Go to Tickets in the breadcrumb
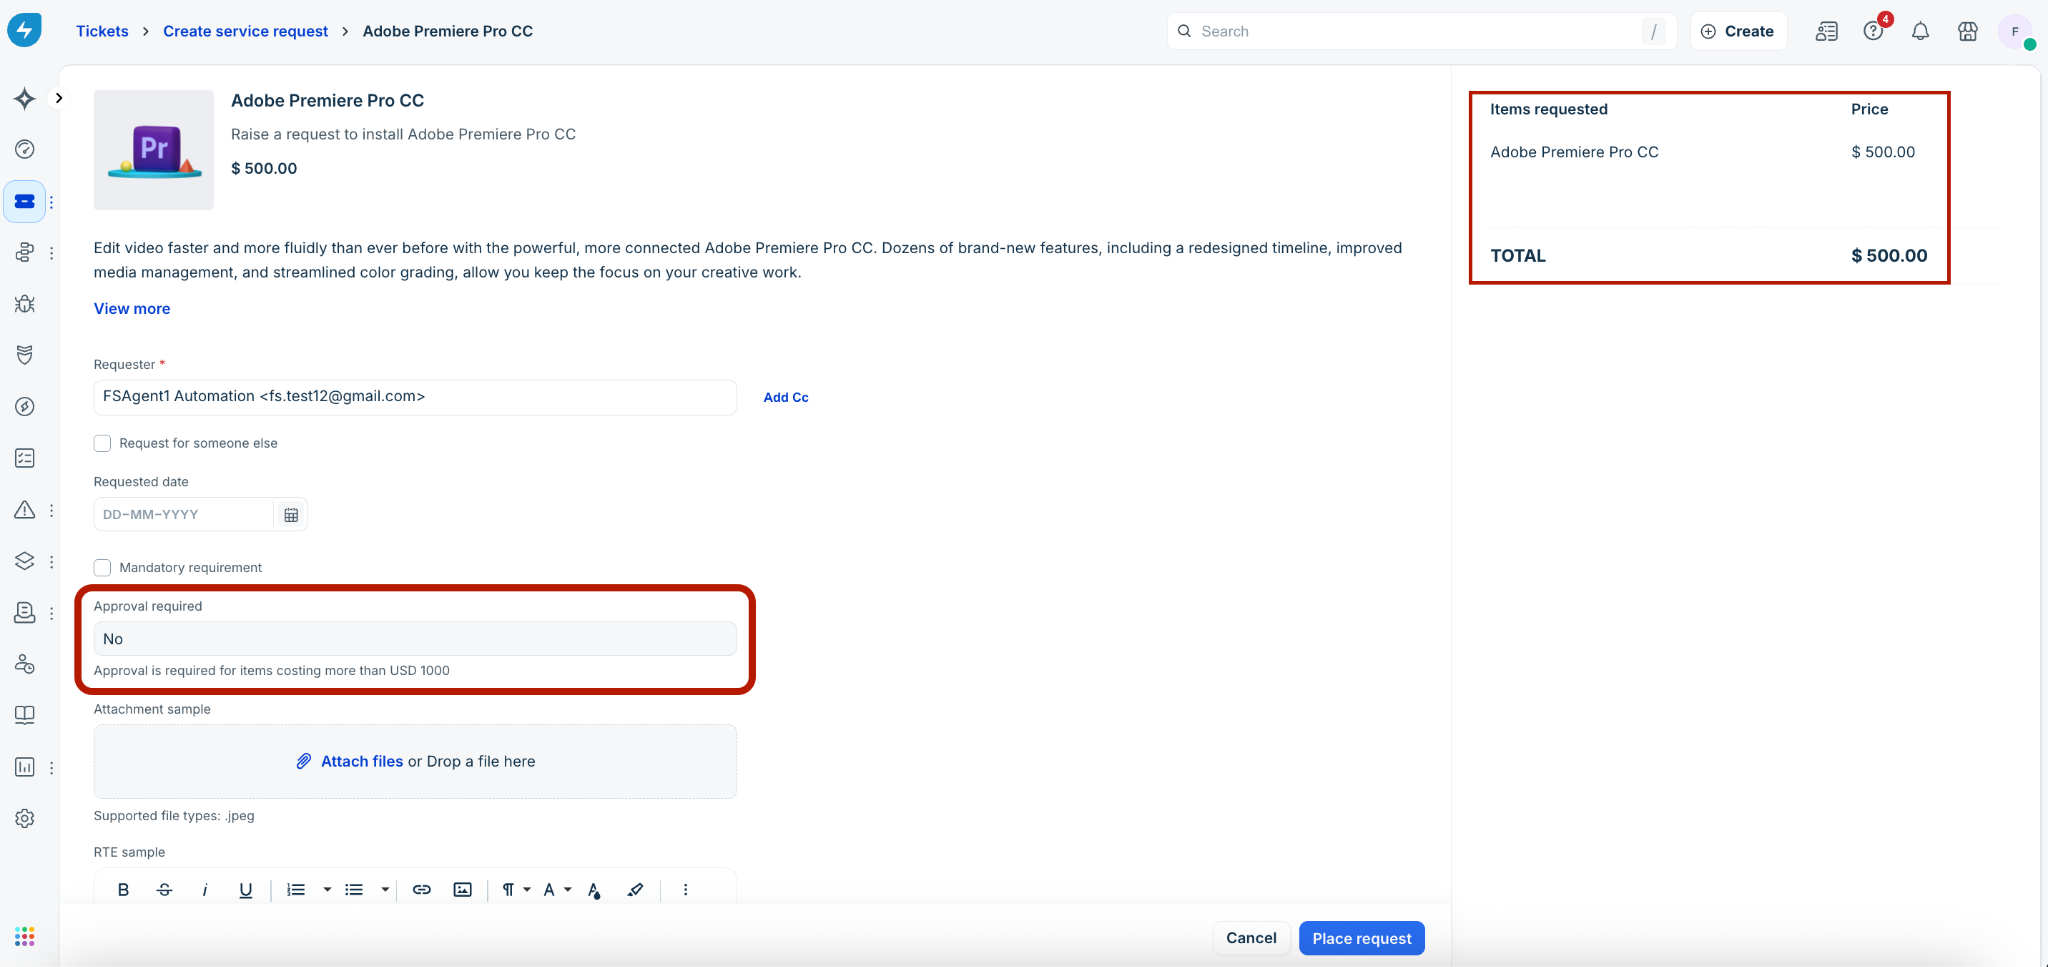This screenshot has width=2048, height=967. coord(102,31)
